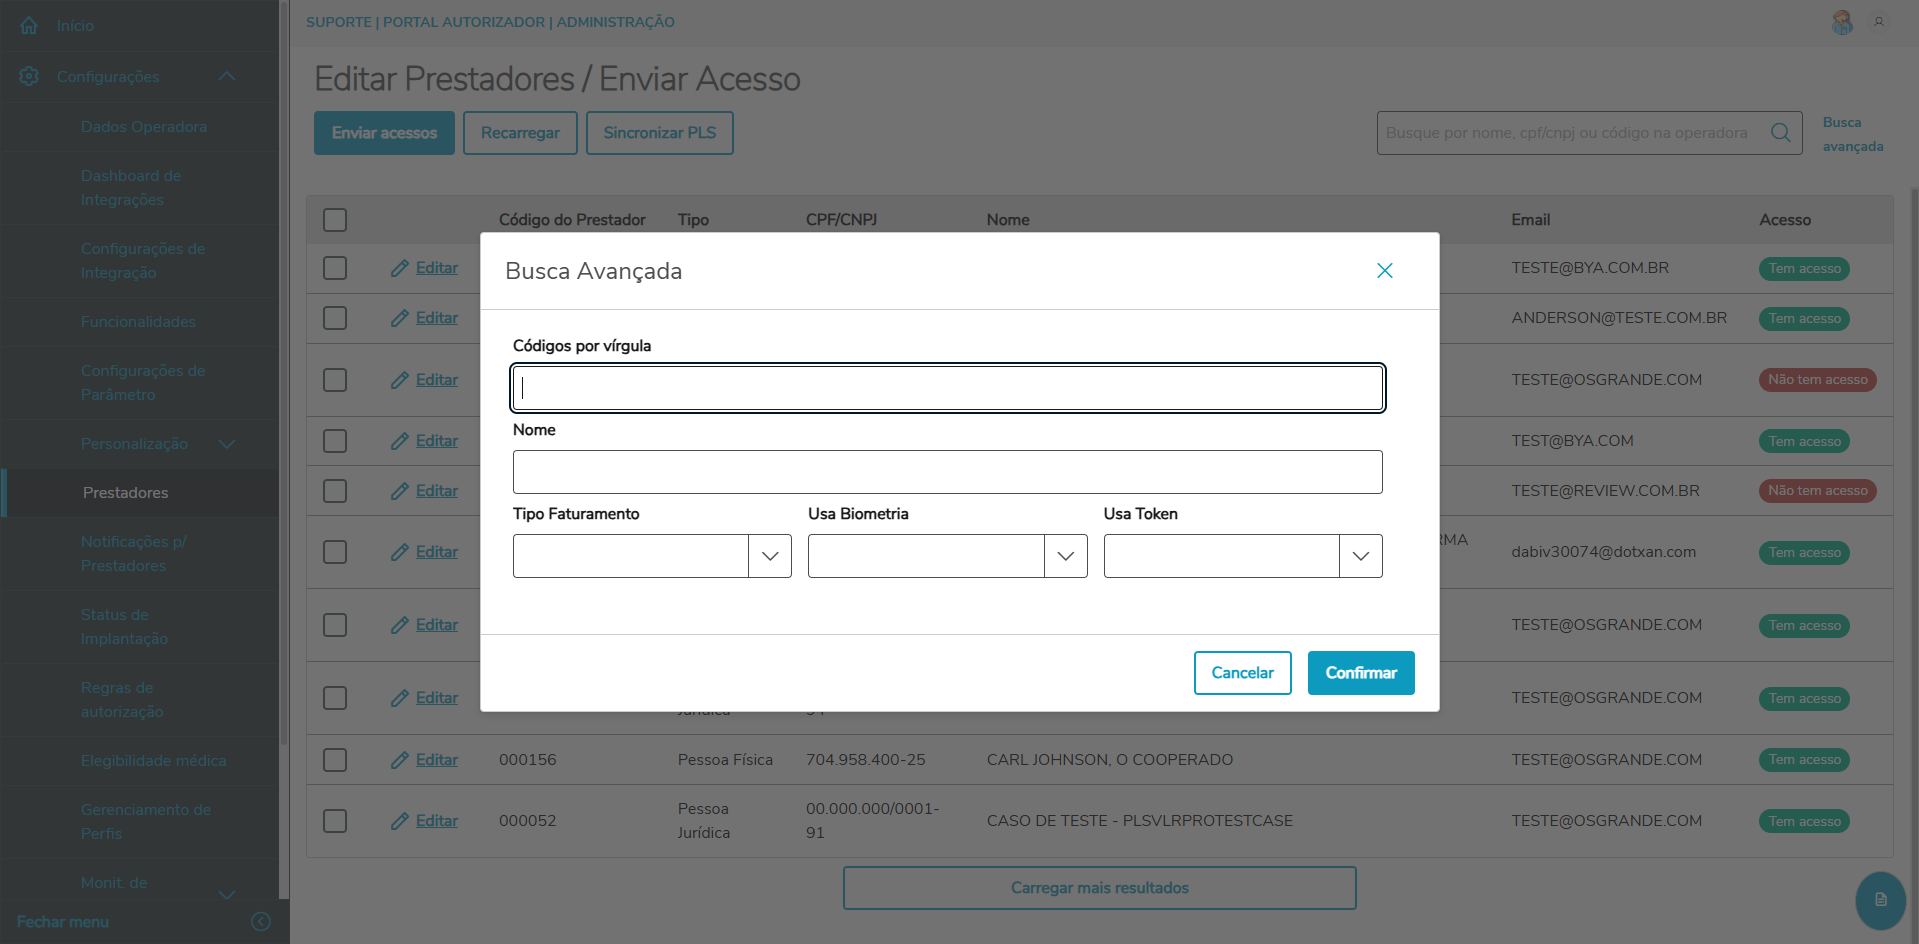Open the Tipo Faturamento dropdown
The image size is (1919, 944).
769,556
